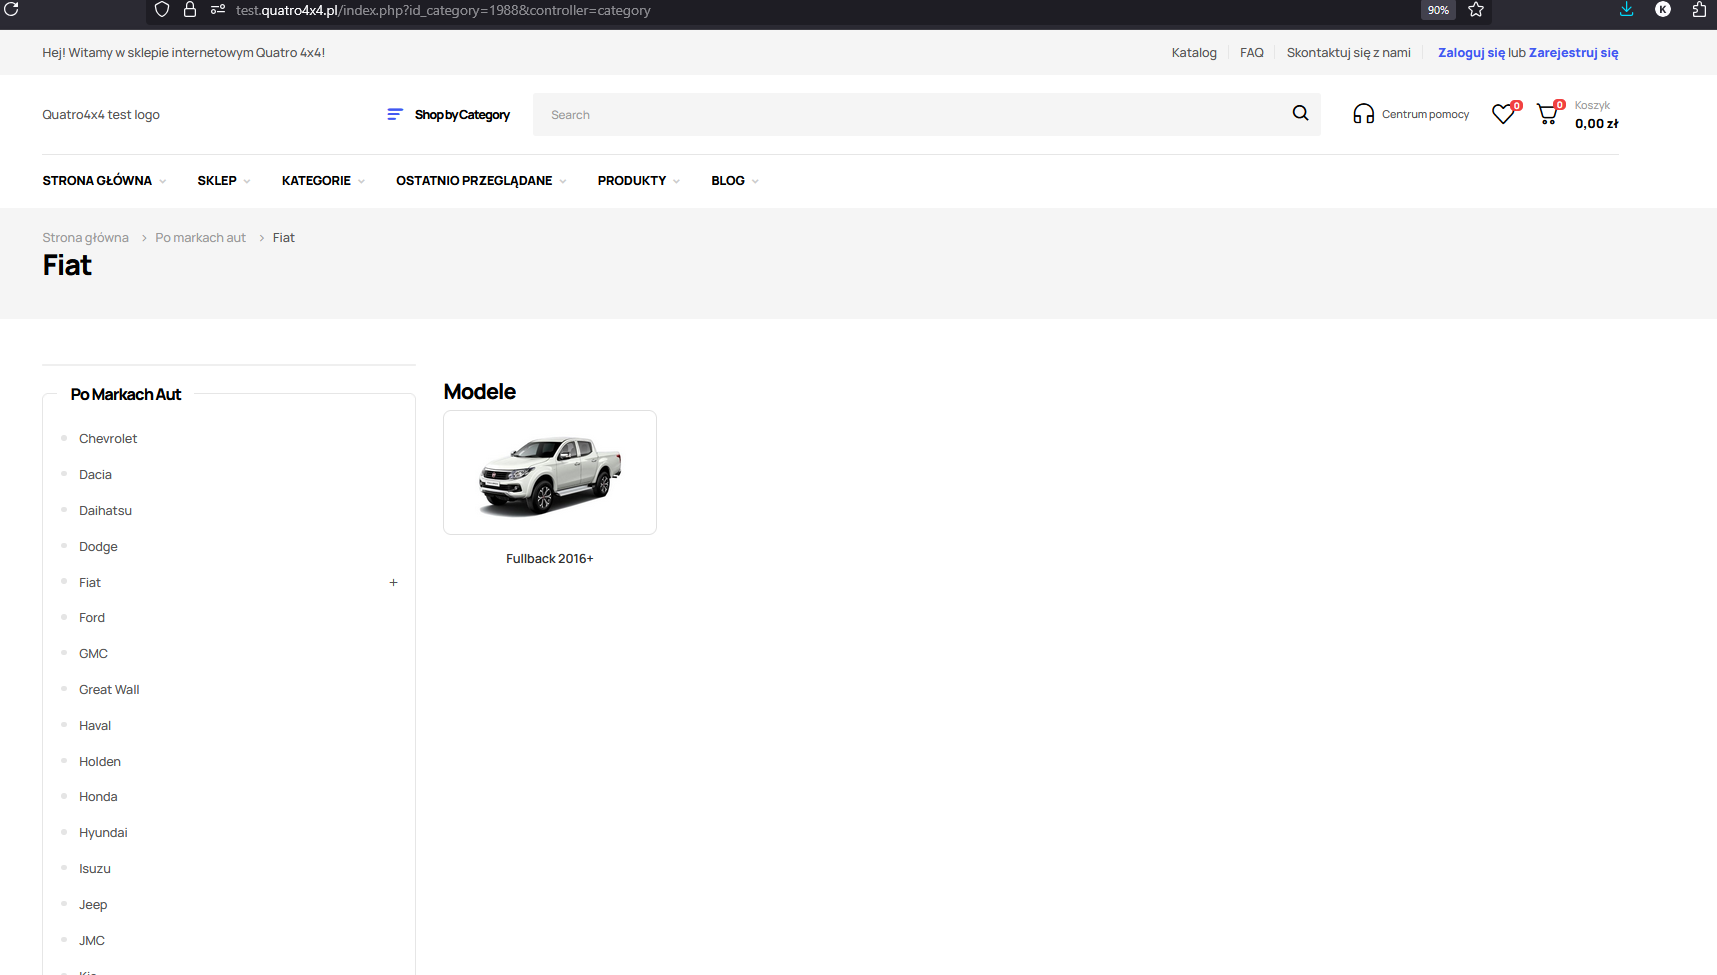
Task: Expand chevron next to STRONA GŁÓWNA
Action: point(163,182)
